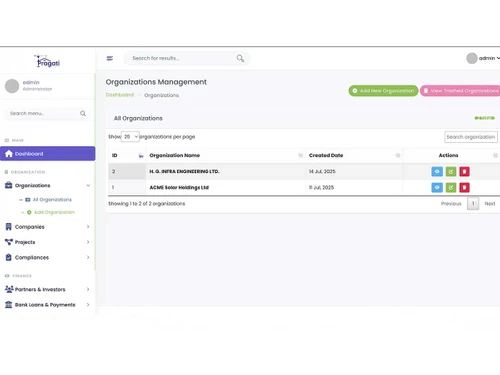Expand the Companies menu chevron
The image size is (500, 375).
pos(88,227)
